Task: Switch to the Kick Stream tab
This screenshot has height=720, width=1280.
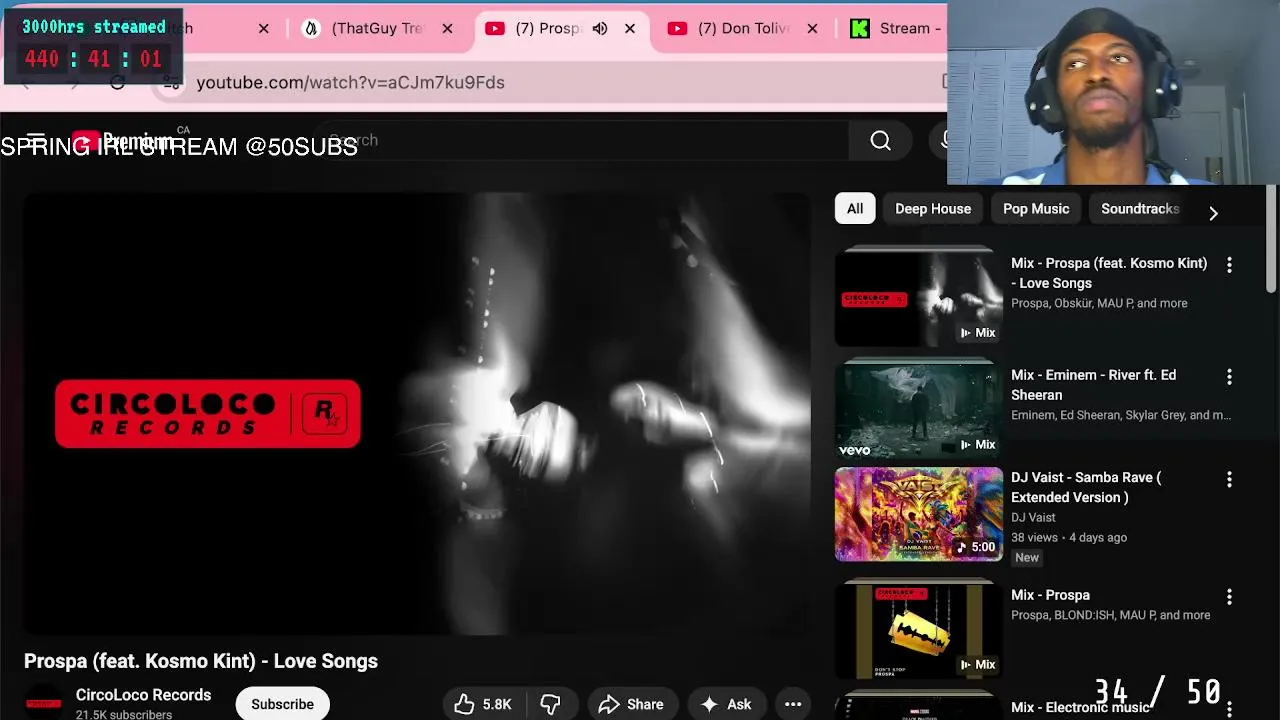Action: pos(894,28)
